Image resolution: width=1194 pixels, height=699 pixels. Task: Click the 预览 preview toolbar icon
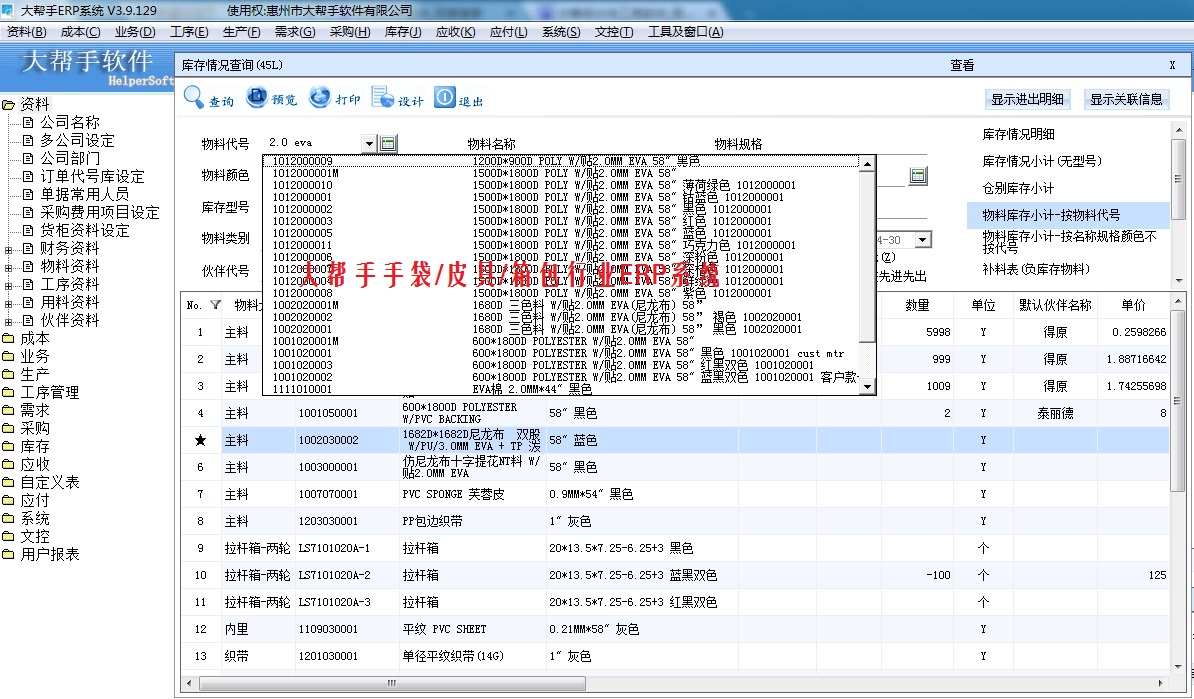click(x=257, y=97)
